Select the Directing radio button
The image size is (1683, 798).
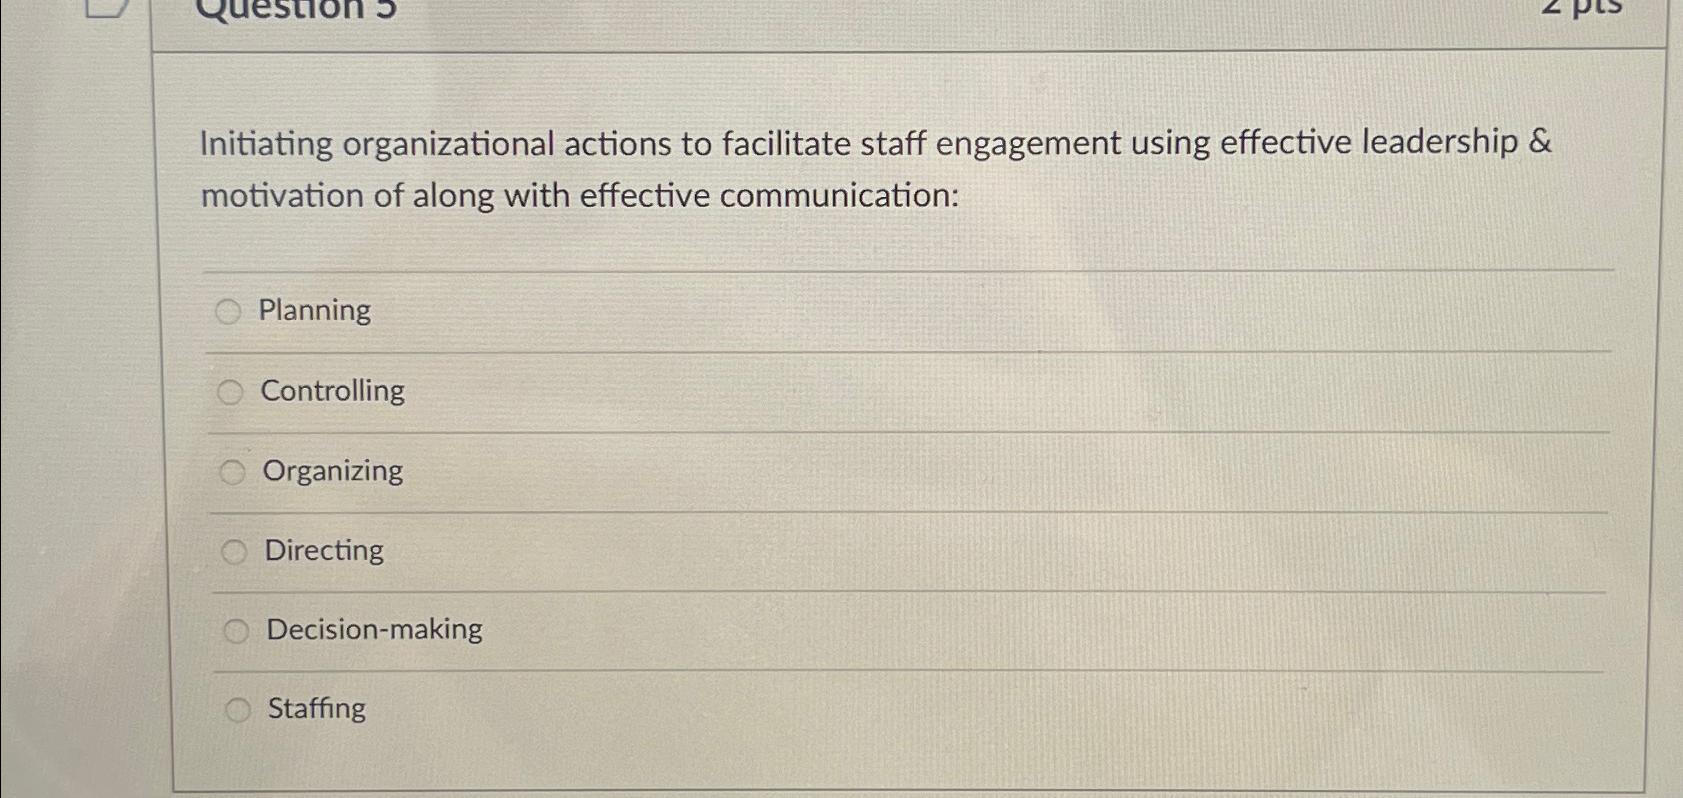click(236, 550)
